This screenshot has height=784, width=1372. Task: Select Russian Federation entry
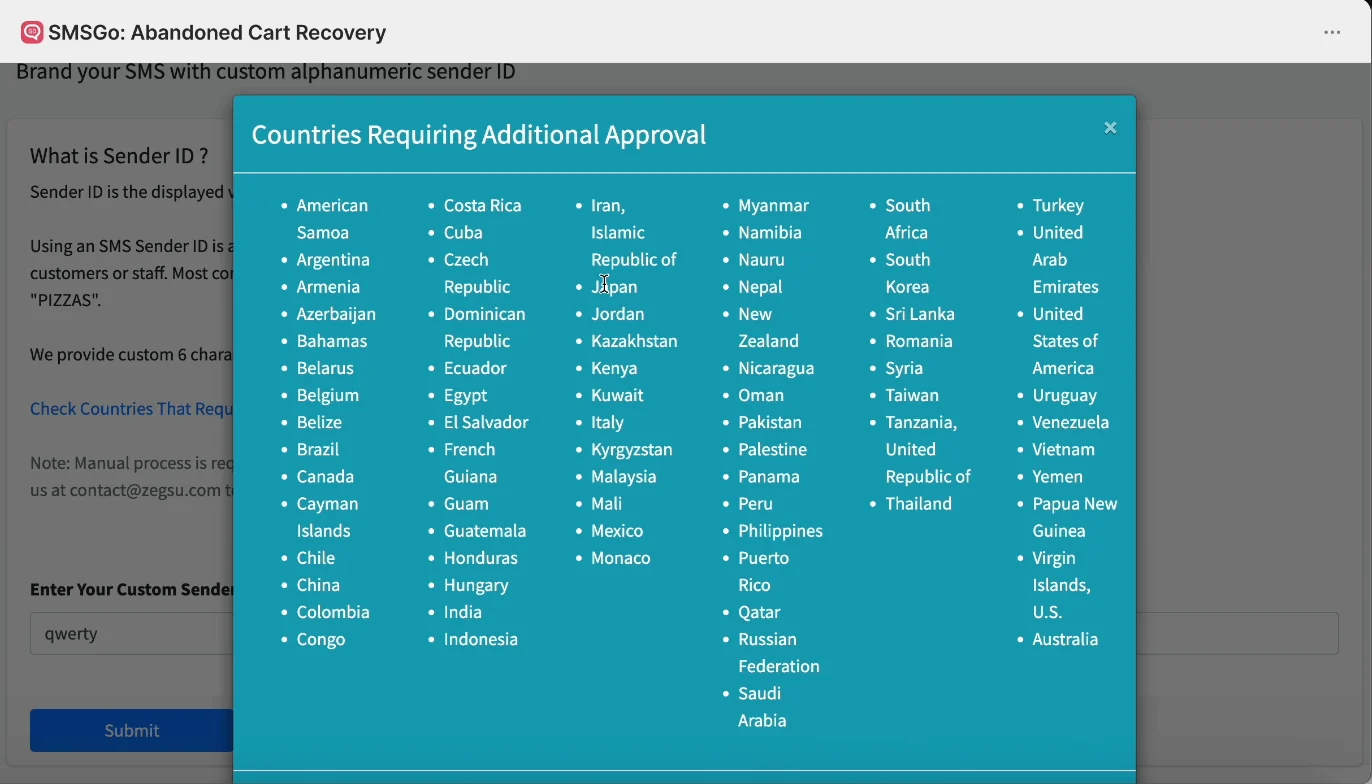pos(779,653)
